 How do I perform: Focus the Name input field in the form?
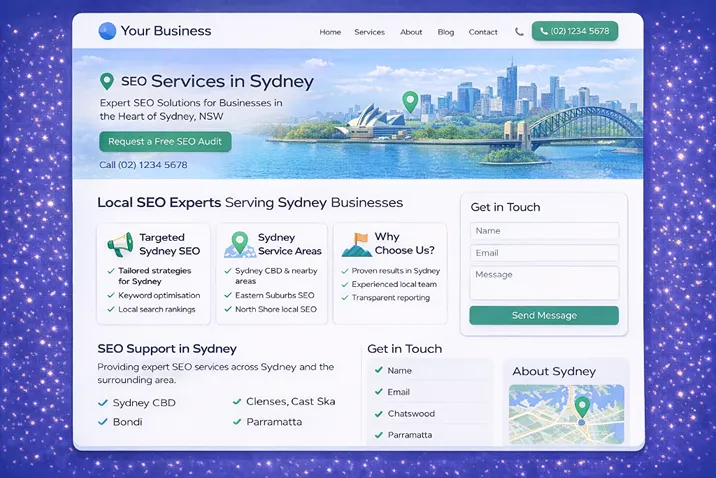click(x=544, y=231)
